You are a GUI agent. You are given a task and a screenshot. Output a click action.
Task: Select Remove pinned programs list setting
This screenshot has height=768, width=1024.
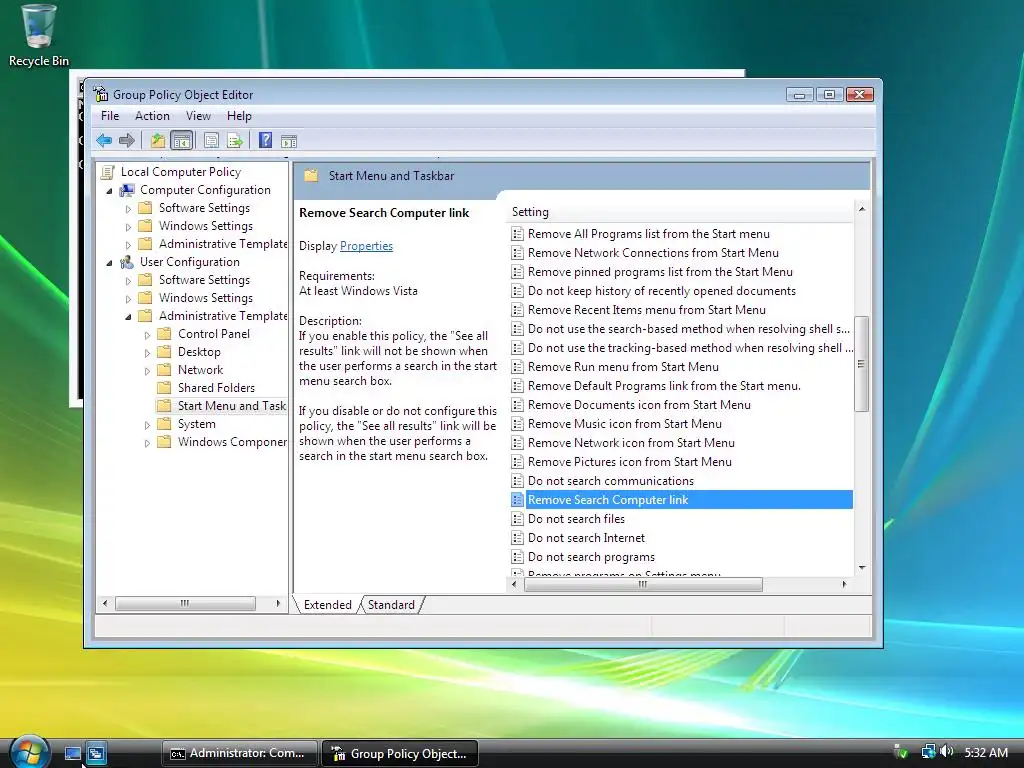point(660,272)
